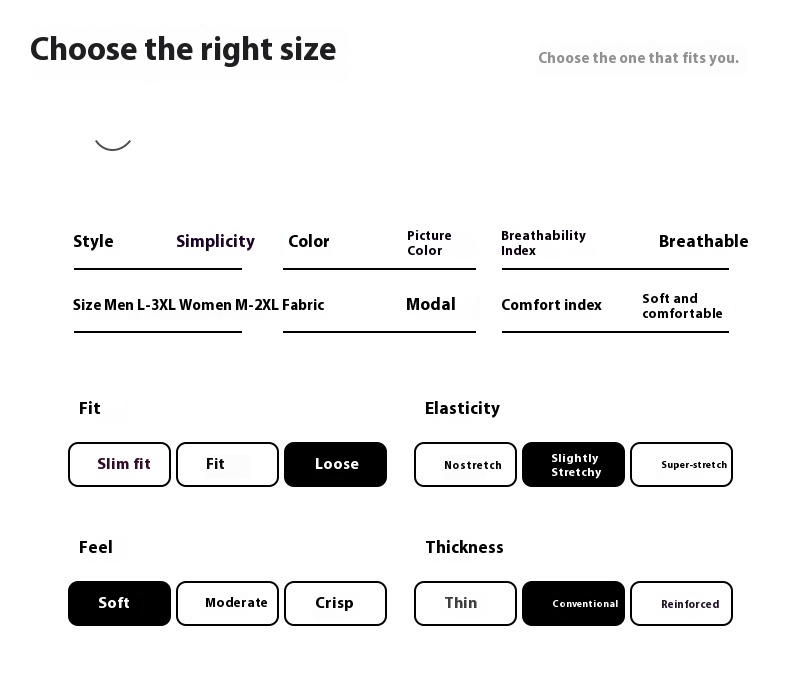This screenshot has width=790, height=677.
Task: Select the Loose fit option
Action: [x=335, y=465]
